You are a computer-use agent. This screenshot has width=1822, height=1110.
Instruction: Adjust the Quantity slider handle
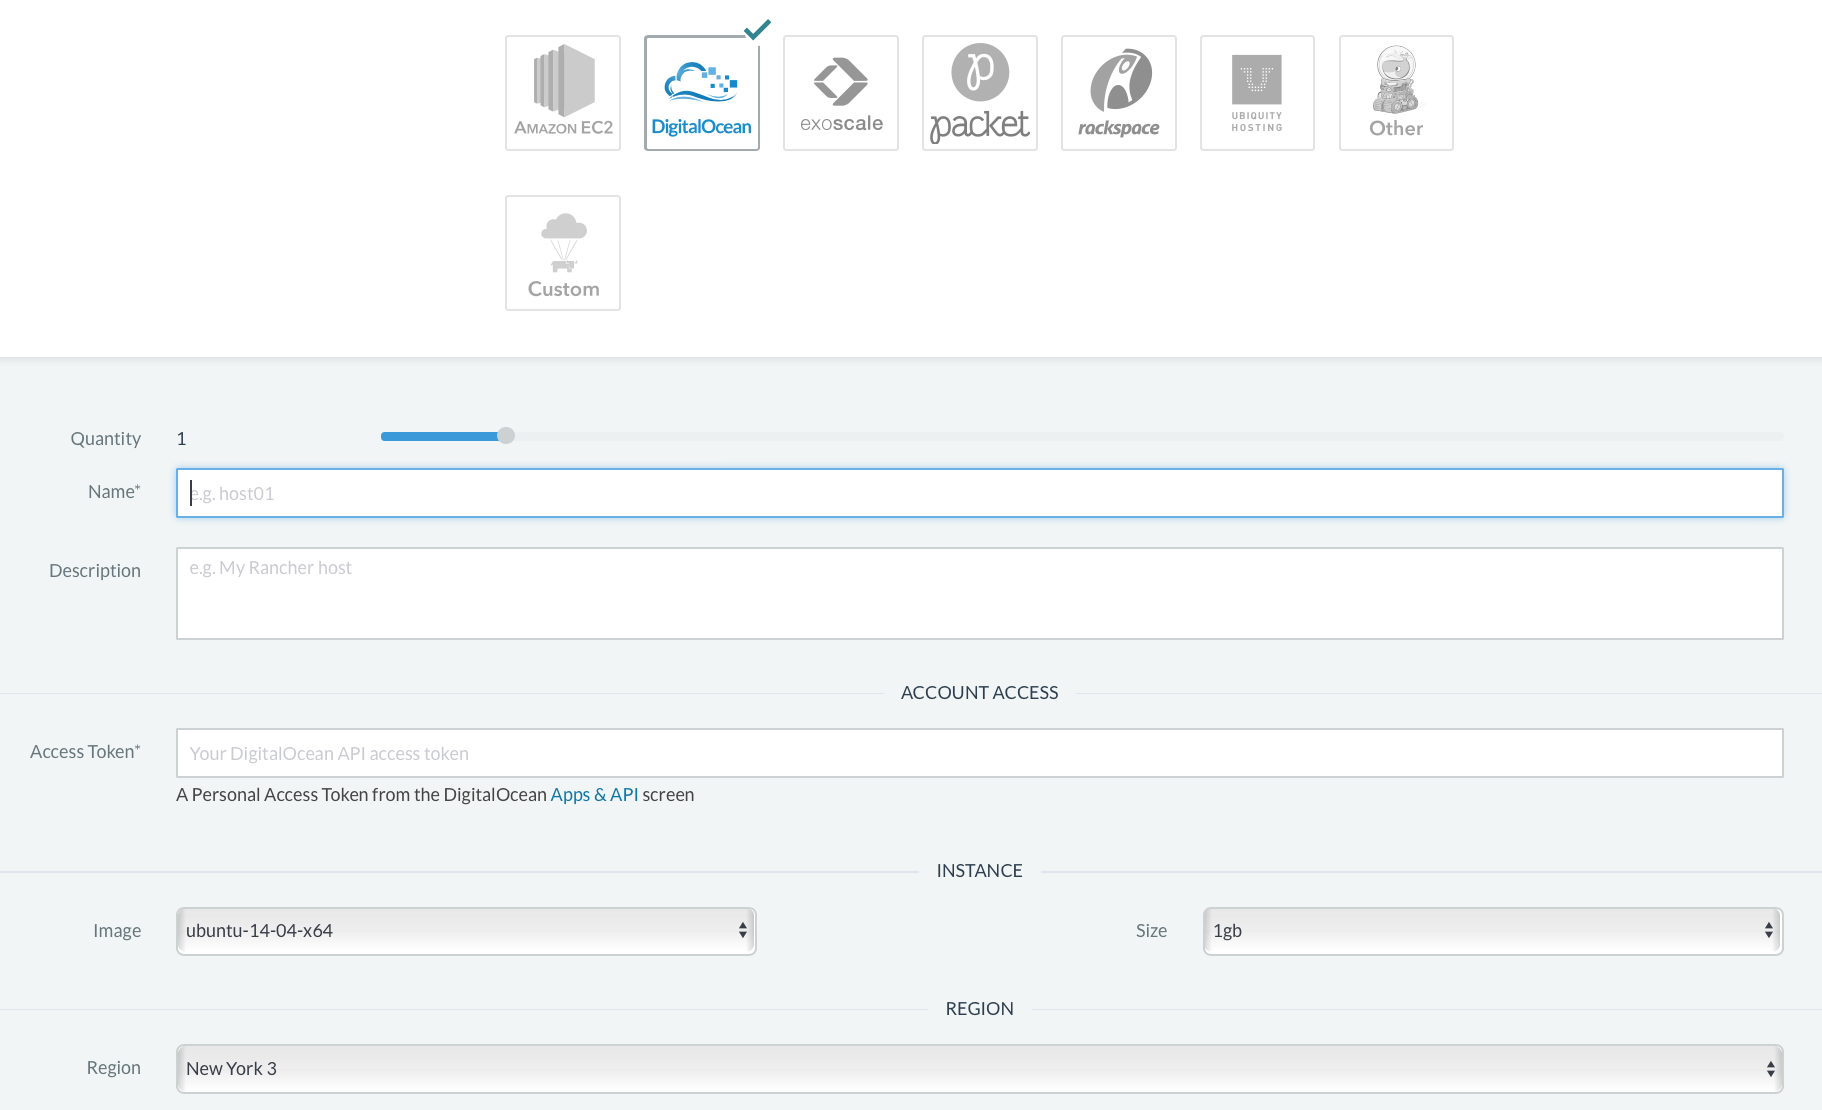click(x=505, y=436)
